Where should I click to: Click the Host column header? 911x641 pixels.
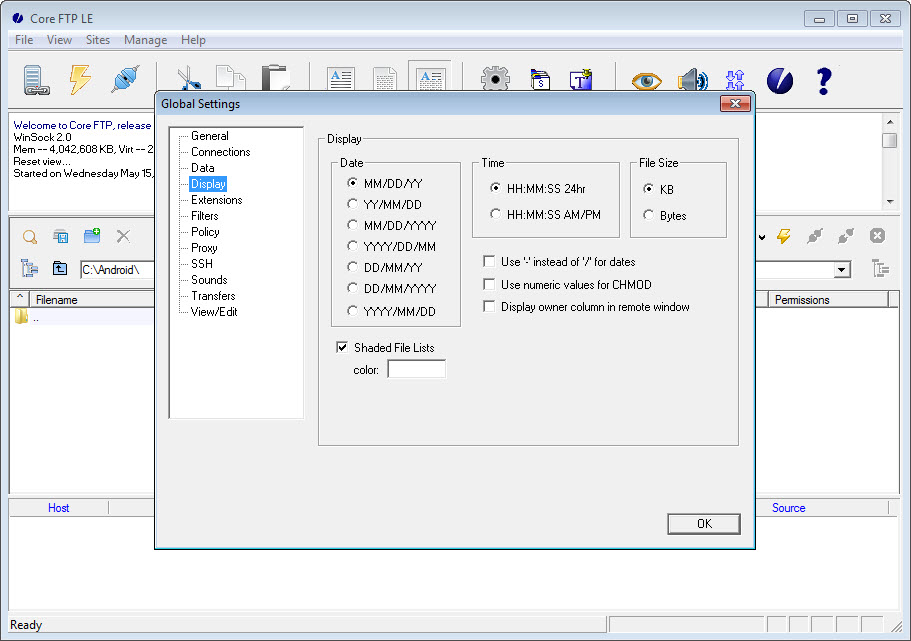[59, 508]
